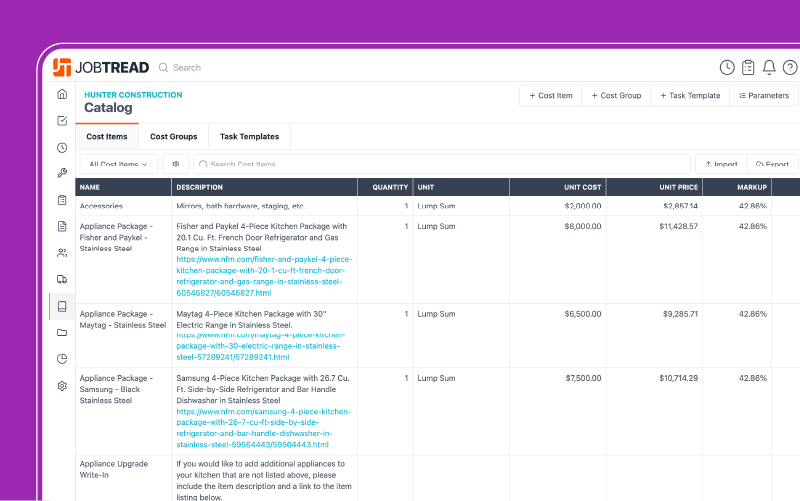Open the help question mark icon
800x501 pixels.
(x=790, y=67)
